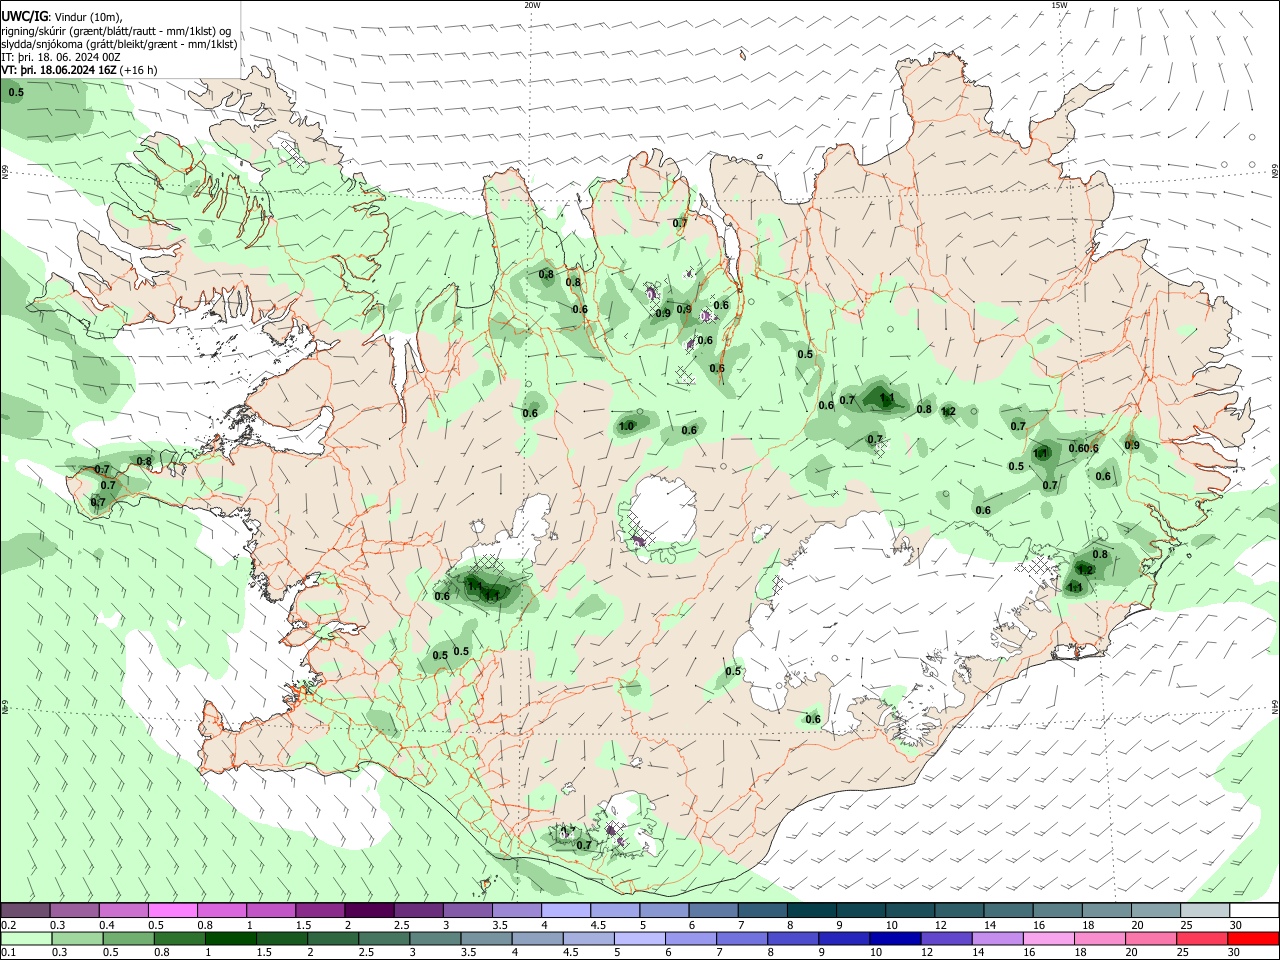Screen dimensions: 1280x960
Task: Click the "0.6" value near the south glacier edge
Action: coord(813,719)
